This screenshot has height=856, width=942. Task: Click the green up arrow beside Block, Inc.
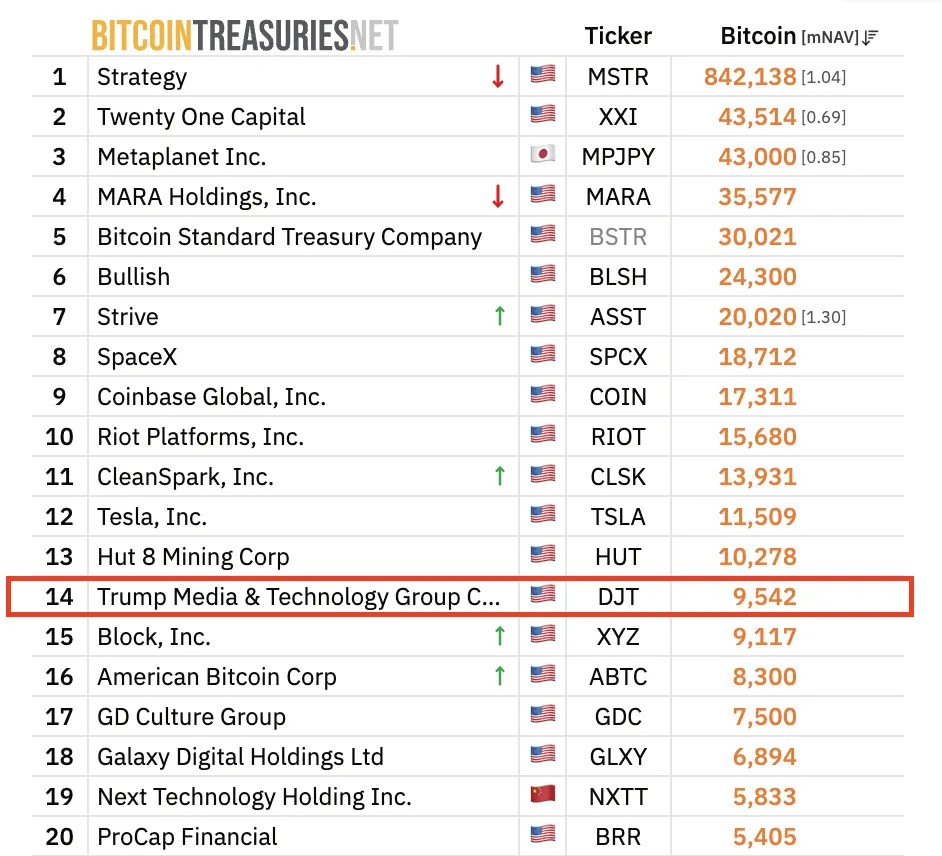click(x=499, y=636)
